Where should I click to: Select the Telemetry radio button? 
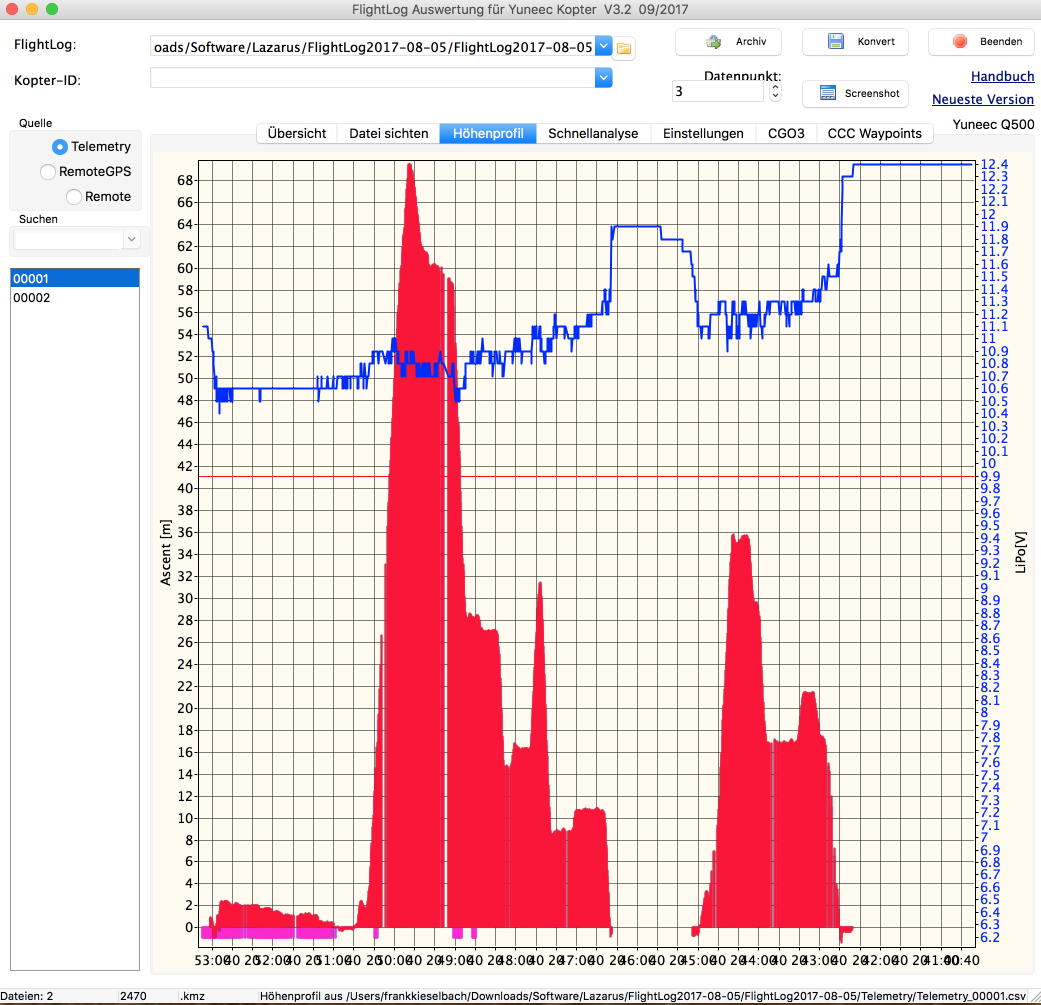point(60,147)
